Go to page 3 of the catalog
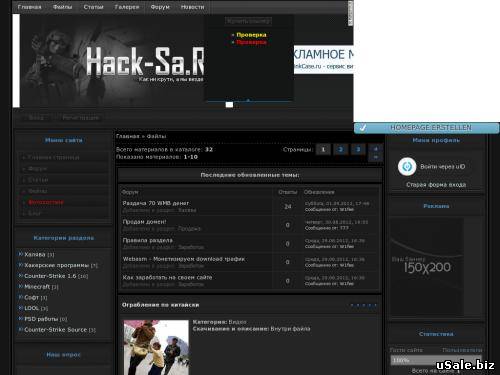 (x=358, y=149)
